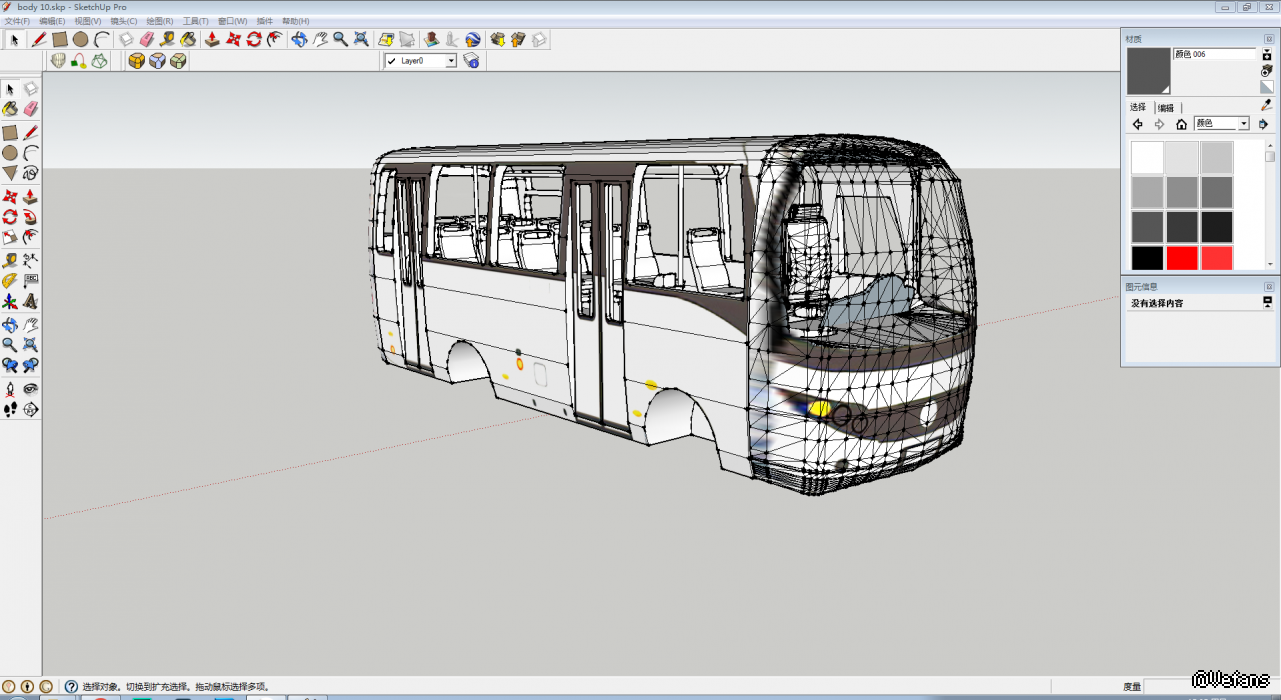The image size is (1281, 700).
Task: Activate the Walk tool with footprints icon
Action: pos(10,409)
